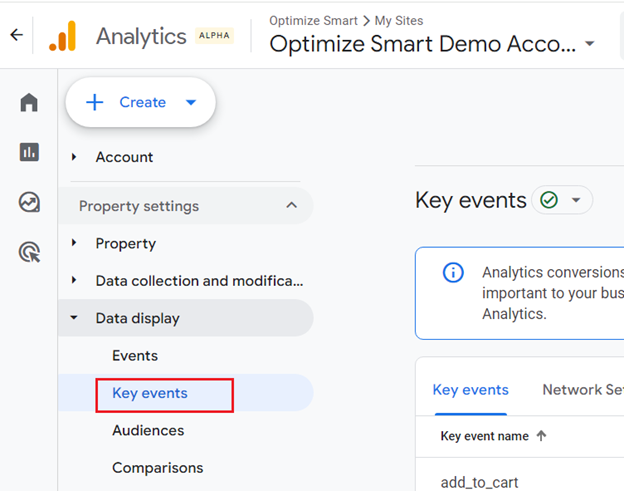Select Events under Data display
The image size is (624, 491).
tap(135, 356)
